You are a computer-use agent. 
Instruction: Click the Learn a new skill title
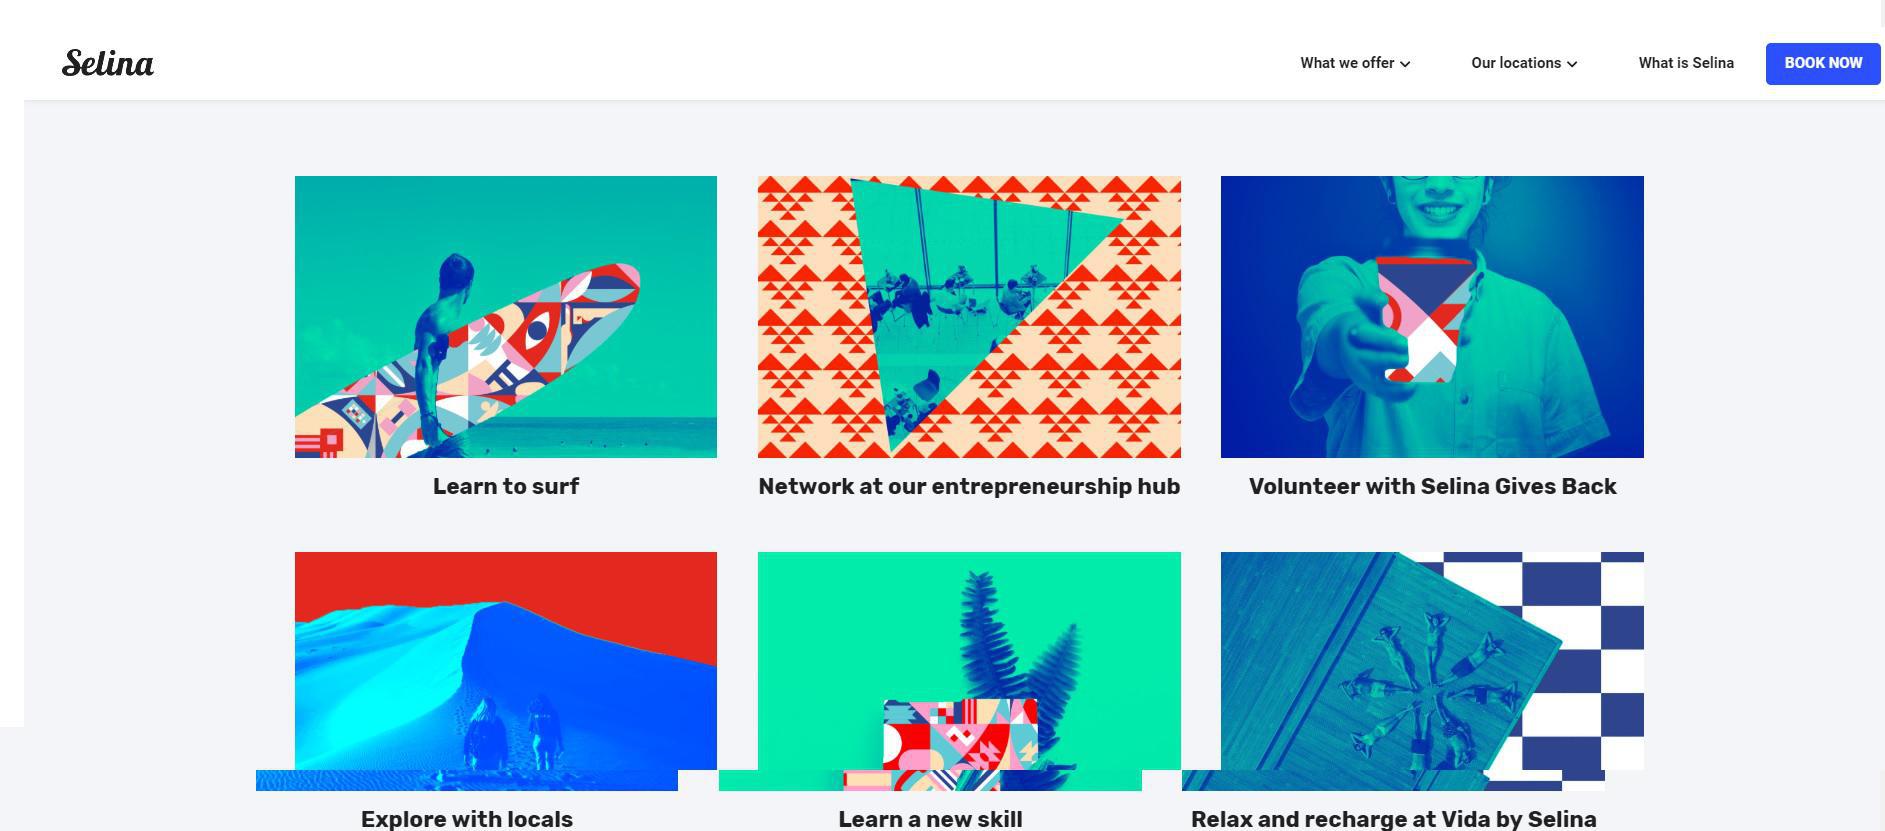tap(930, 819)
